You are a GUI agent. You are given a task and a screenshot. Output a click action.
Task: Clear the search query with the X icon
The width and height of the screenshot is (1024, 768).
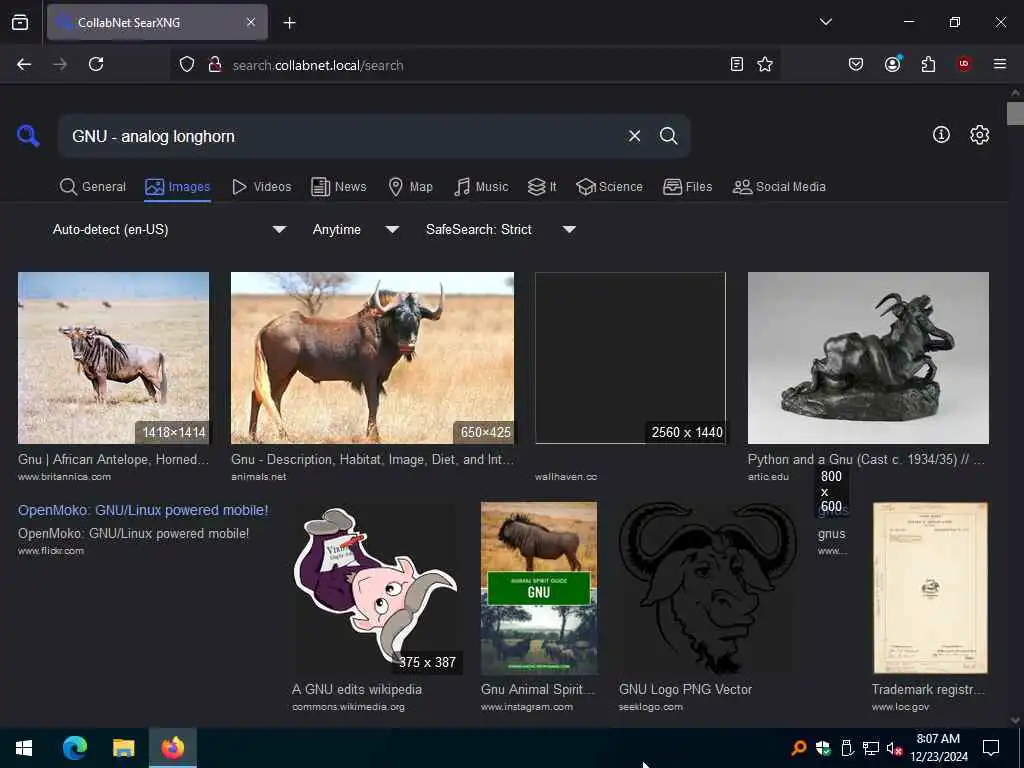634,136
